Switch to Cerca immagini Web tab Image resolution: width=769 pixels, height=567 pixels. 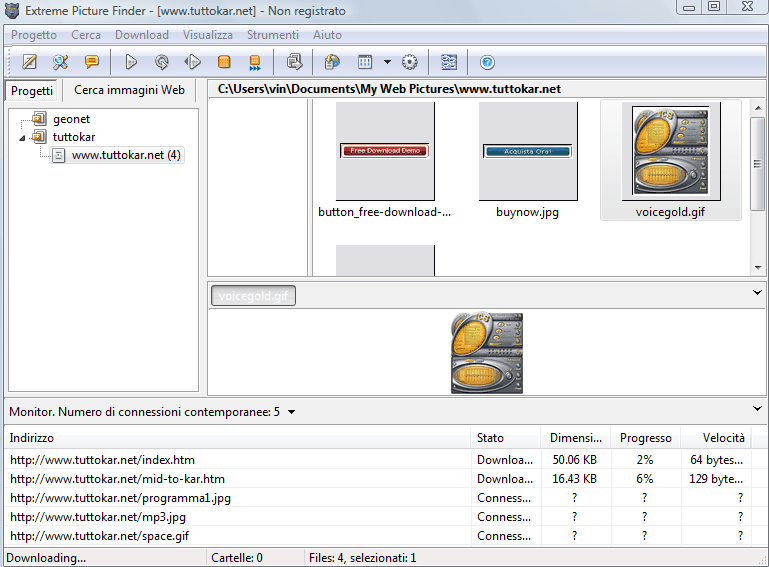click(x=129, y=89)
